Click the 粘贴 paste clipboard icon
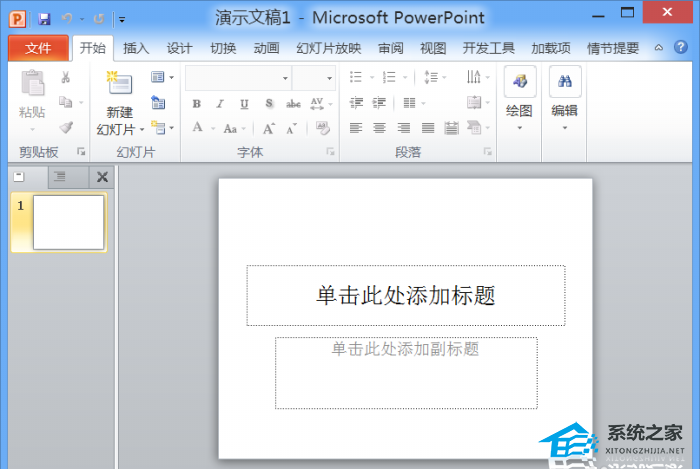 click(33, 83)
